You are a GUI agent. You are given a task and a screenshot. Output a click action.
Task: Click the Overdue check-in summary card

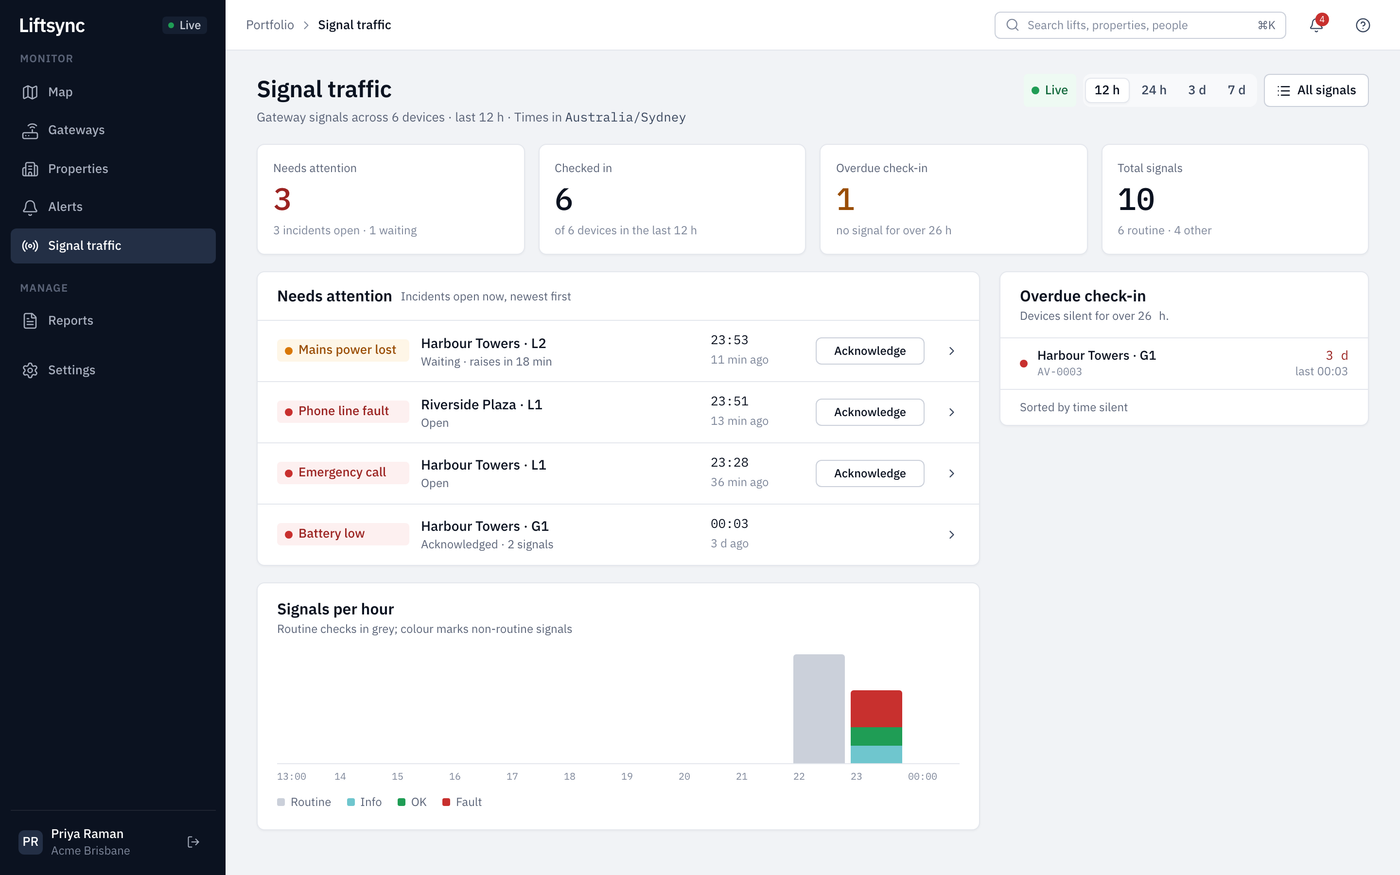click(953, 200)
